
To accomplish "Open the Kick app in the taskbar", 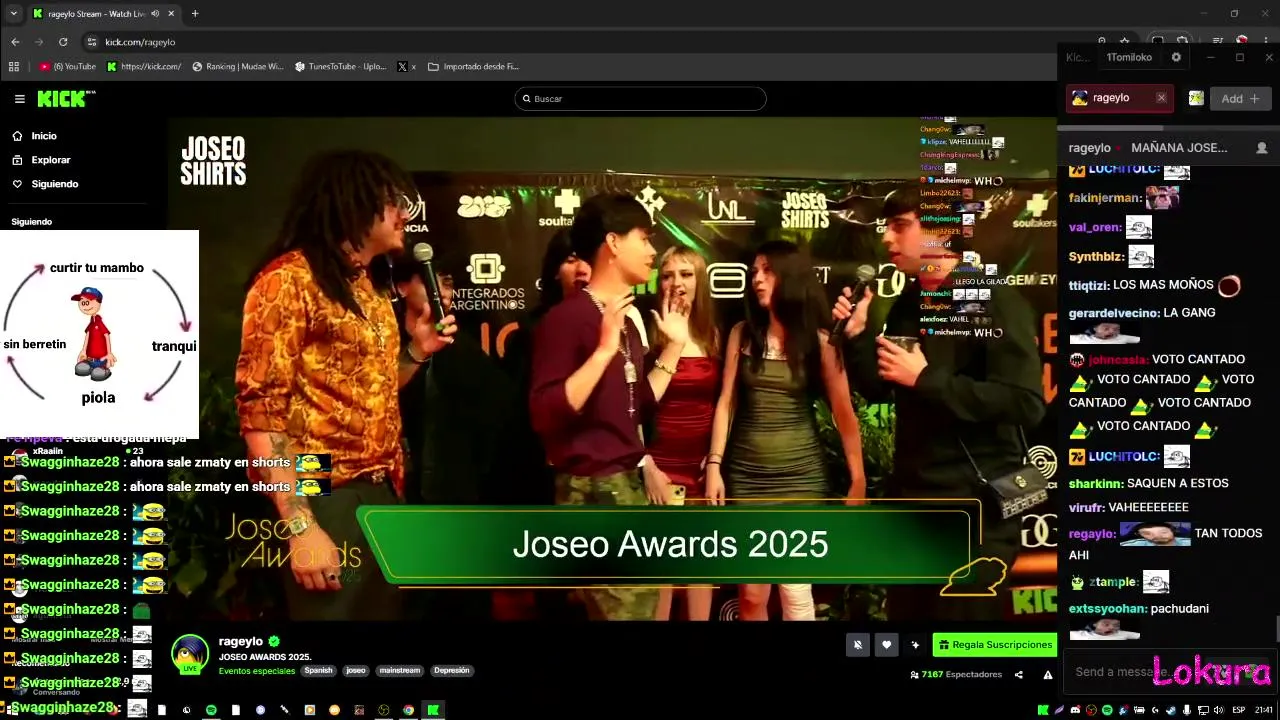I will [433, 710].
